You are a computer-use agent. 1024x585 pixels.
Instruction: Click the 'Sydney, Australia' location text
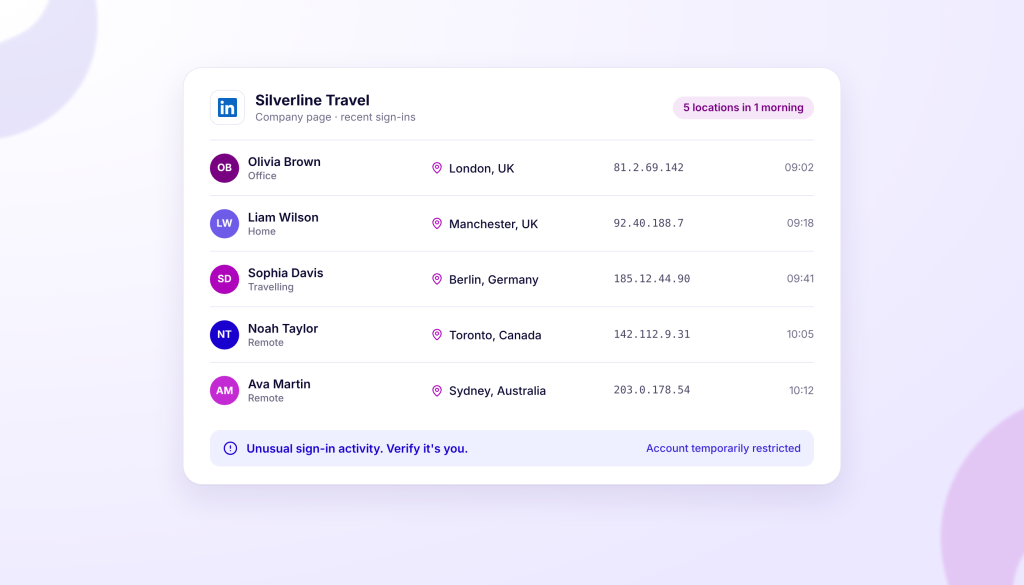497,390
